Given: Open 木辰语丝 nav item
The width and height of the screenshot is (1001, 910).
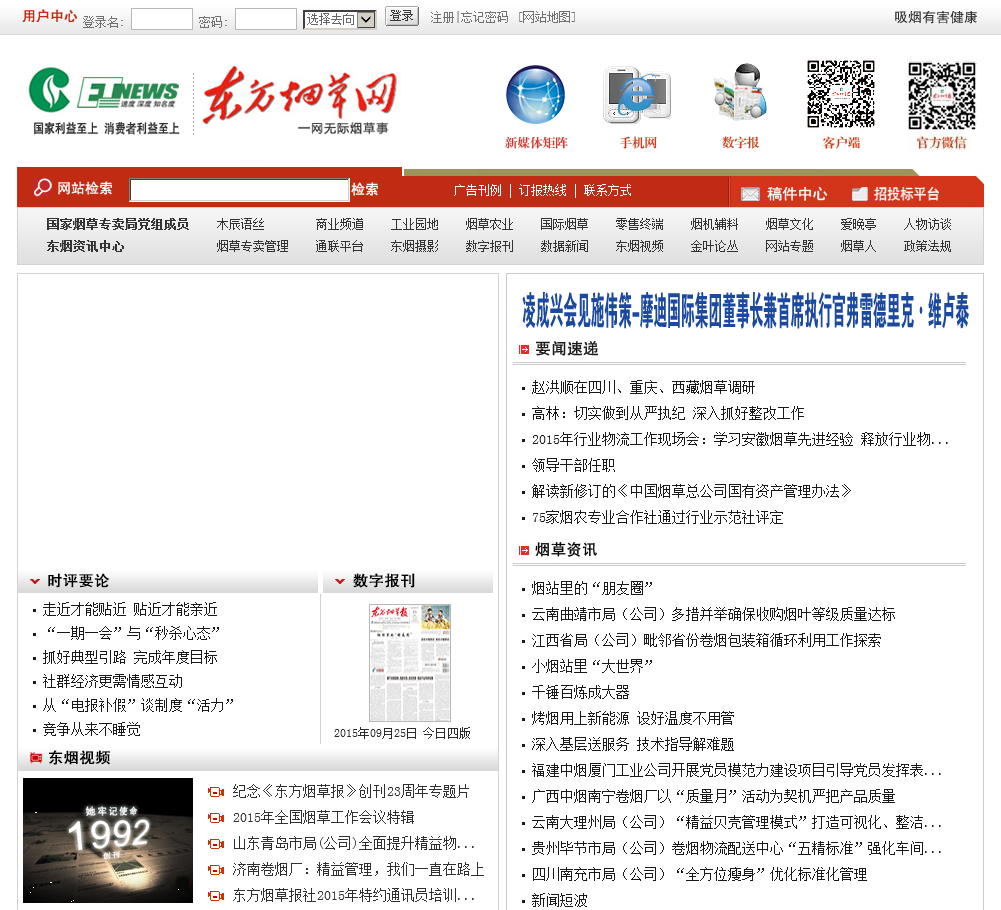Looking at the screenshot, I should point(241,224).
